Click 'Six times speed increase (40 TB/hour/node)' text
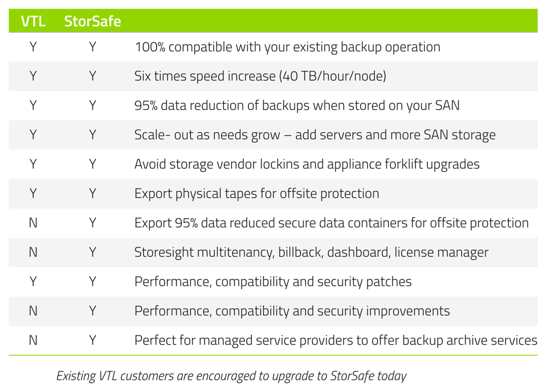Screen dimensions: 550x391 (x=260, y=76)
